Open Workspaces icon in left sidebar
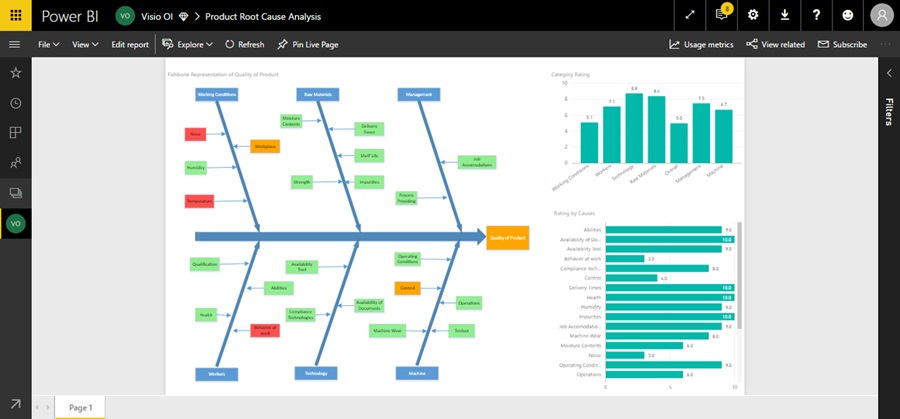The image size is (900, 419). 15,193
